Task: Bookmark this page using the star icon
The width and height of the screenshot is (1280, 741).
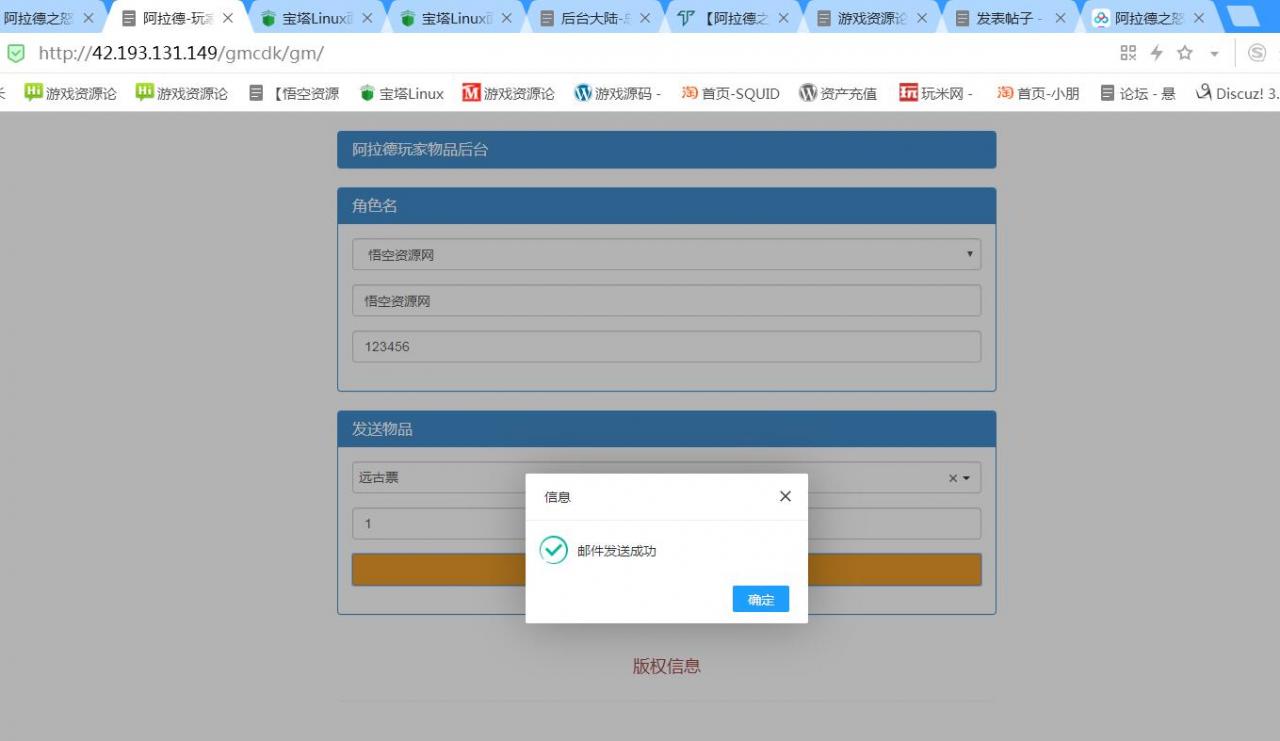Action: [x=1182, y=53]
